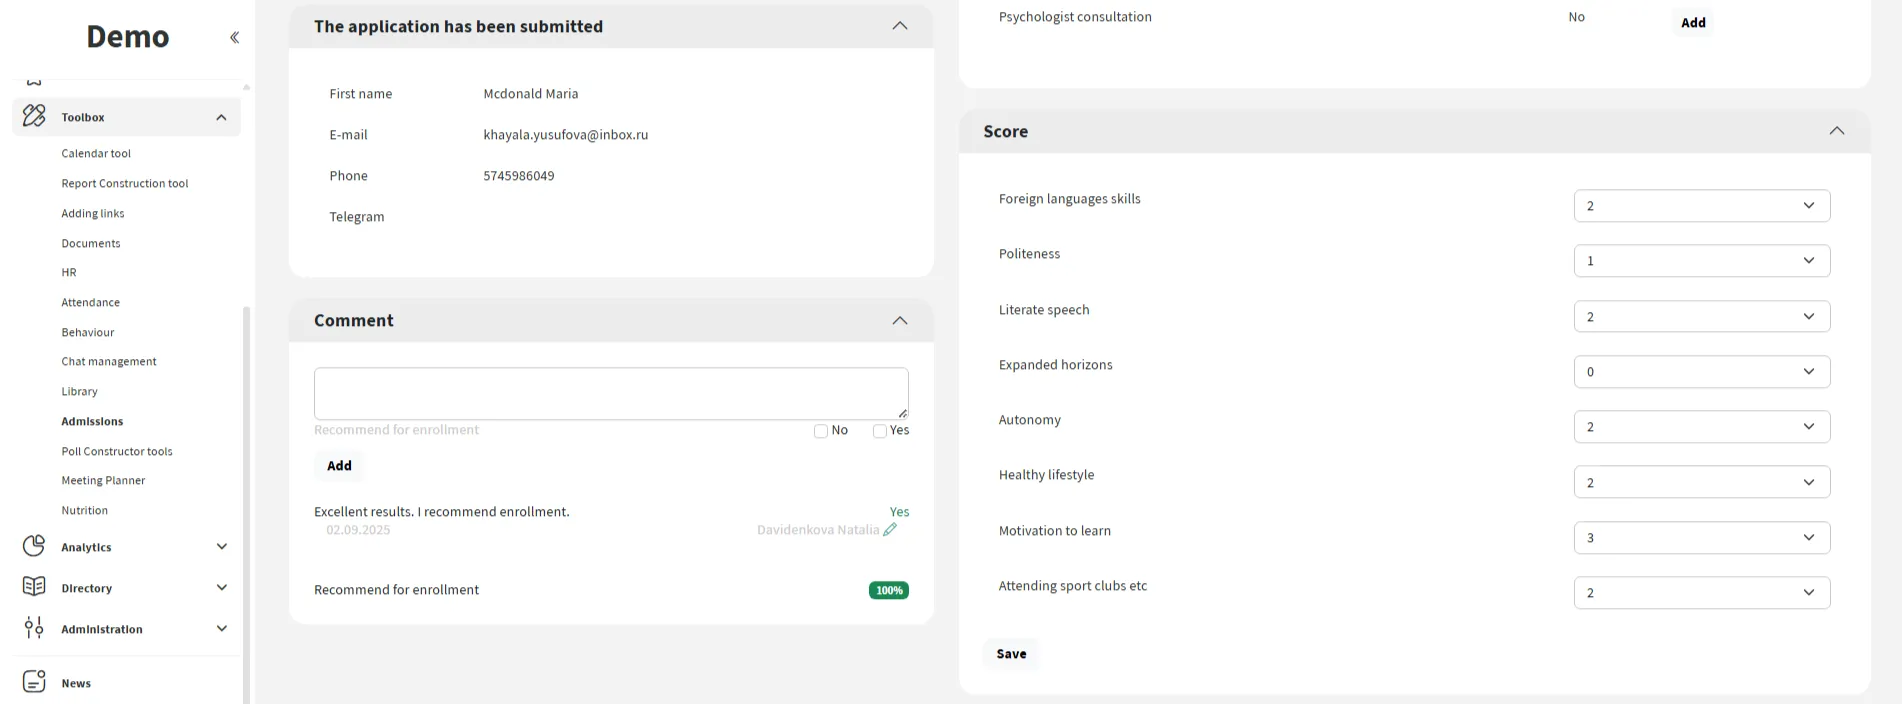Screen dimensions: 1902x704
Task: Collapse the sidebar with double-chevron icon
Action: point(234,38)
